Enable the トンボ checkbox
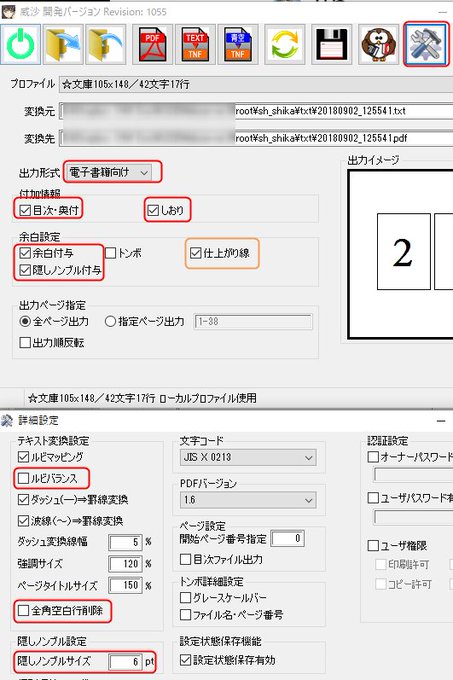The height and width of the screenshot is (680, 453). (111, 253)
